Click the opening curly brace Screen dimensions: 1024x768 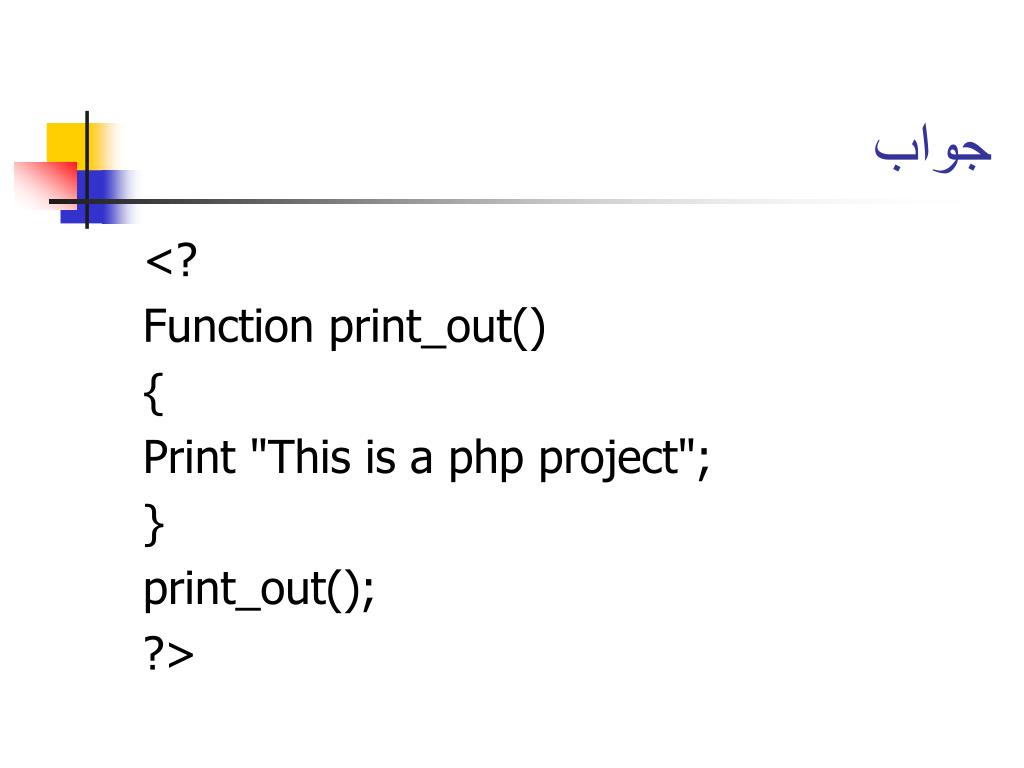point(153,394)
